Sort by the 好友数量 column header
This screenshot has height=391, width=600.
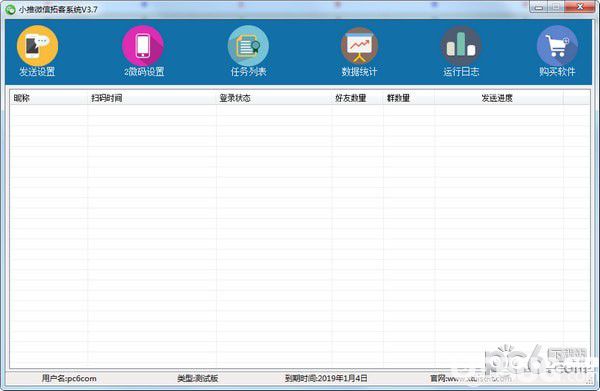pos(357,98)
